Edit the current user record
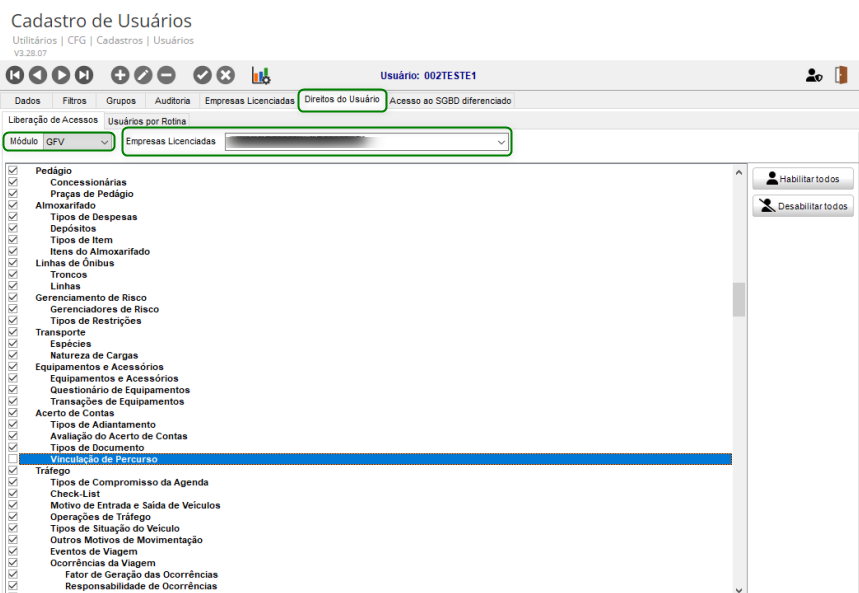 144,75
